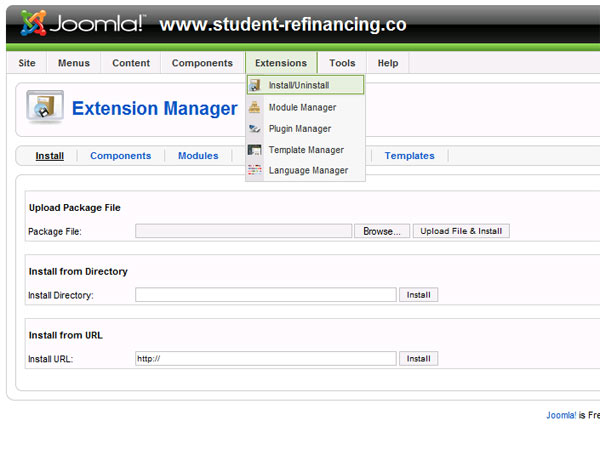Choose Module Manager from the dropdown
This screenshot has height=472, width=600.
(x=305, y=107)
